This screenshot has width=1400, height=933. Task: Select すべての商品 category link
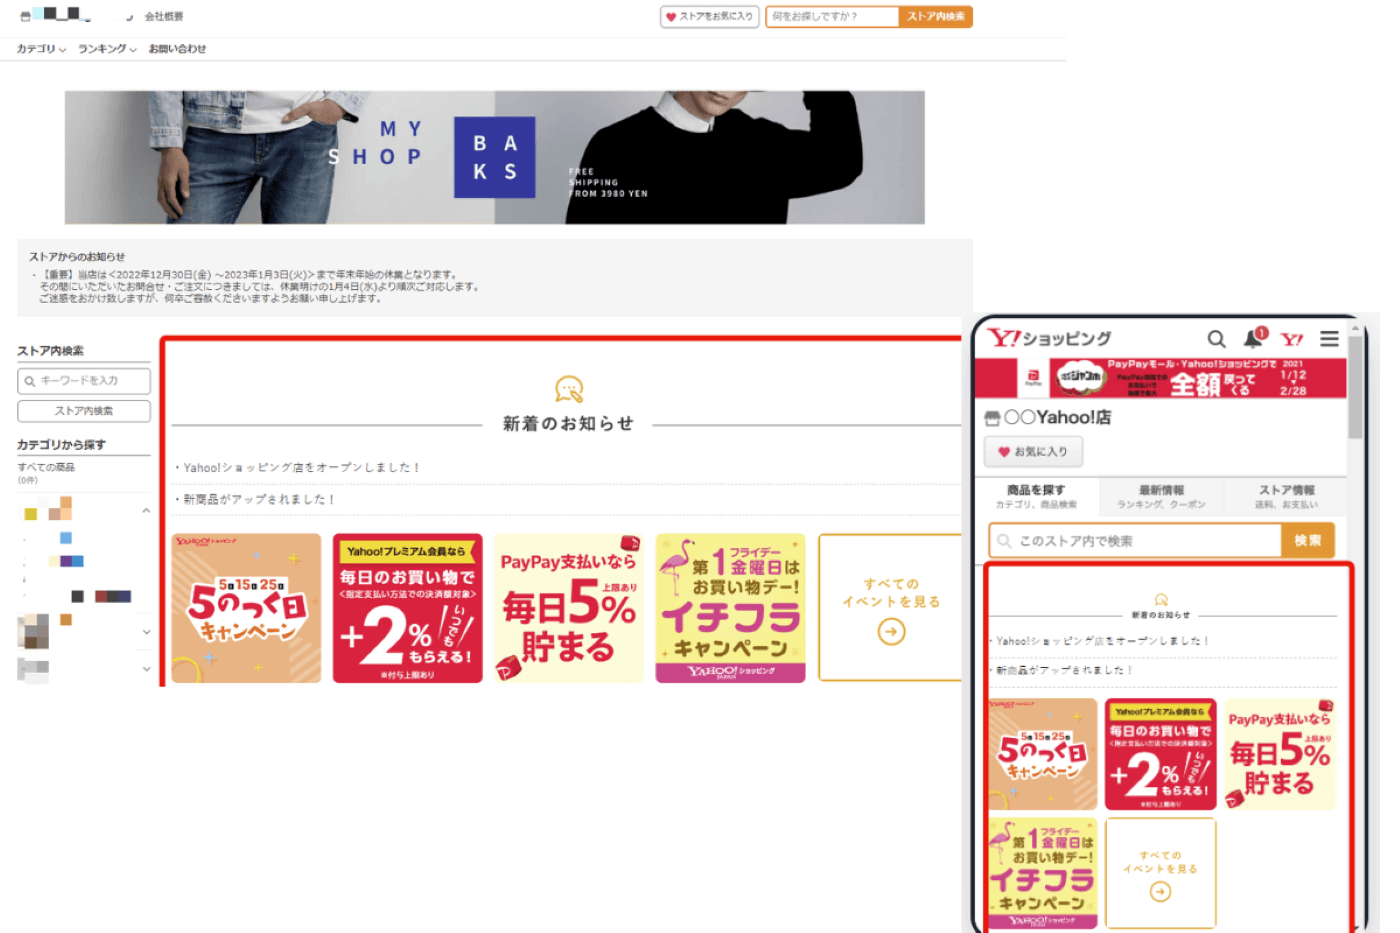click(46, 467)
